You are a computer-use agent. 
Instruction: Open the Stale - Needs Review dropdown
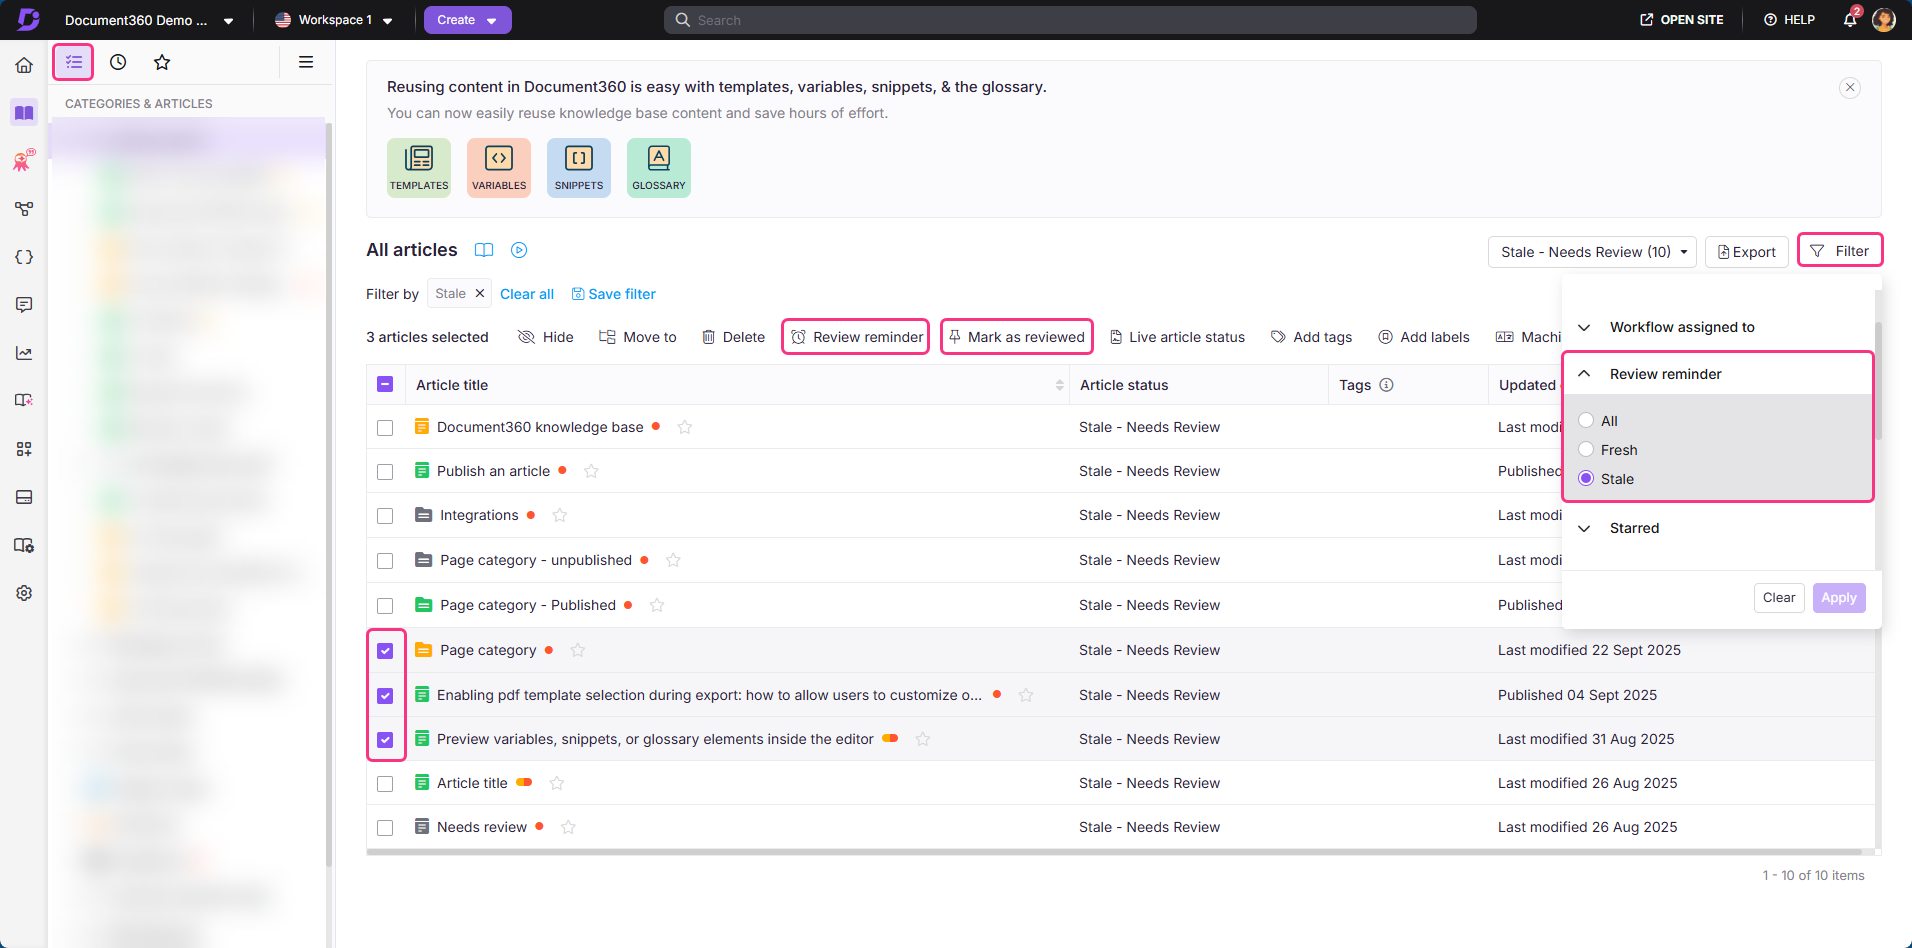click(x=1592, y=251)
